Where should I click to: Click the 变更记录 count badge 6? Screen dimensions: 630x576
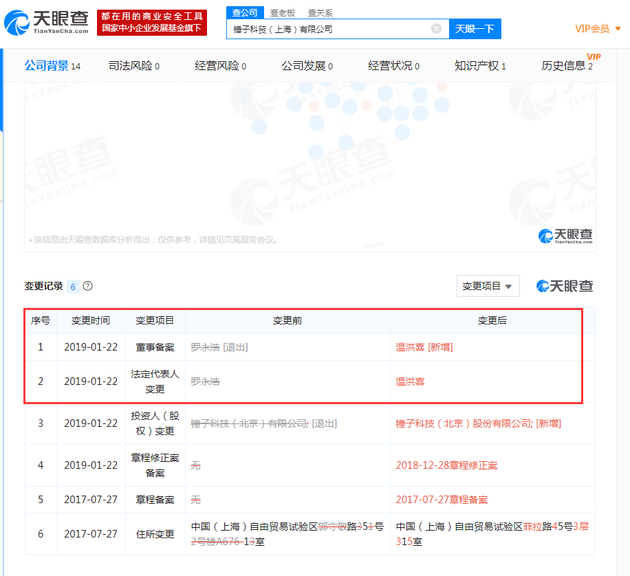[73, 286]
